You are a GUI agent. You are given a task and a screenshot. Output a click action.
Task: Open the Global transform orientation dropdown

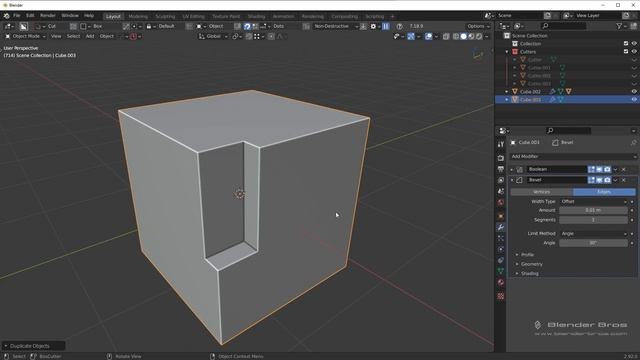coord(213,36)
